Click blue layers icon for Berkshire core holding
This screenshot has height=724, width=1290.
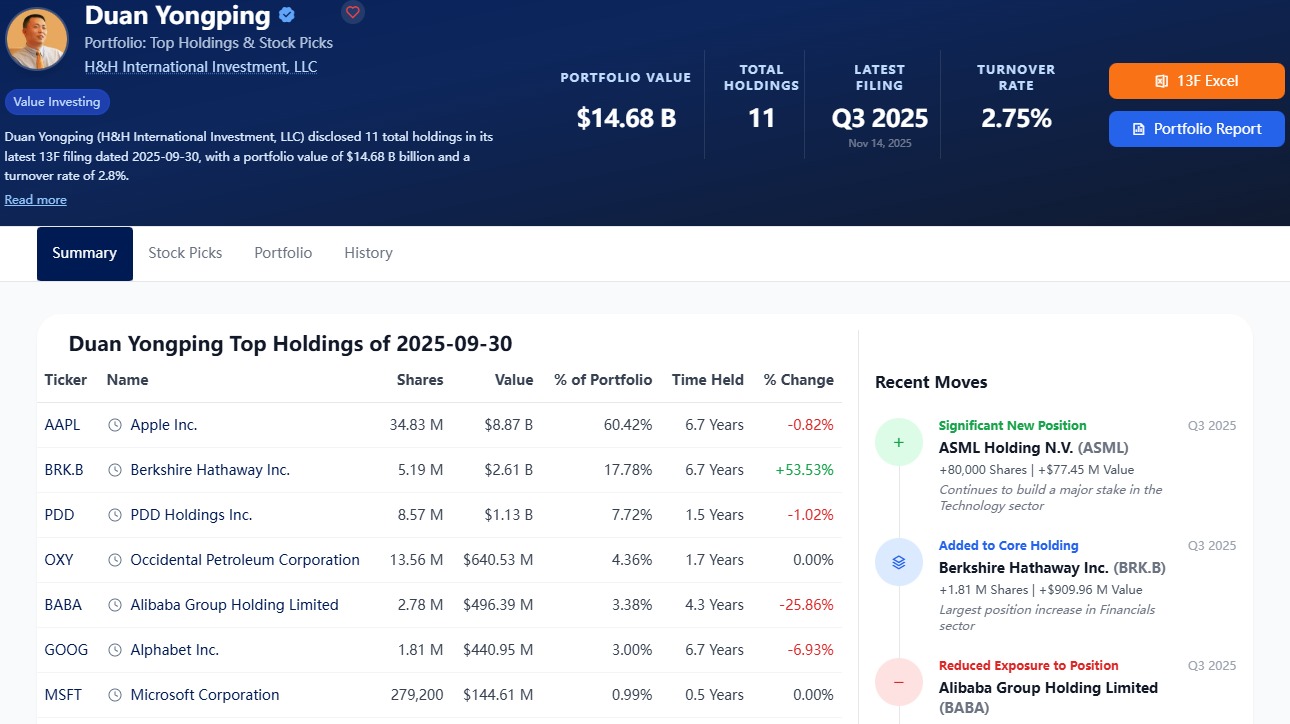coord(898,562)
